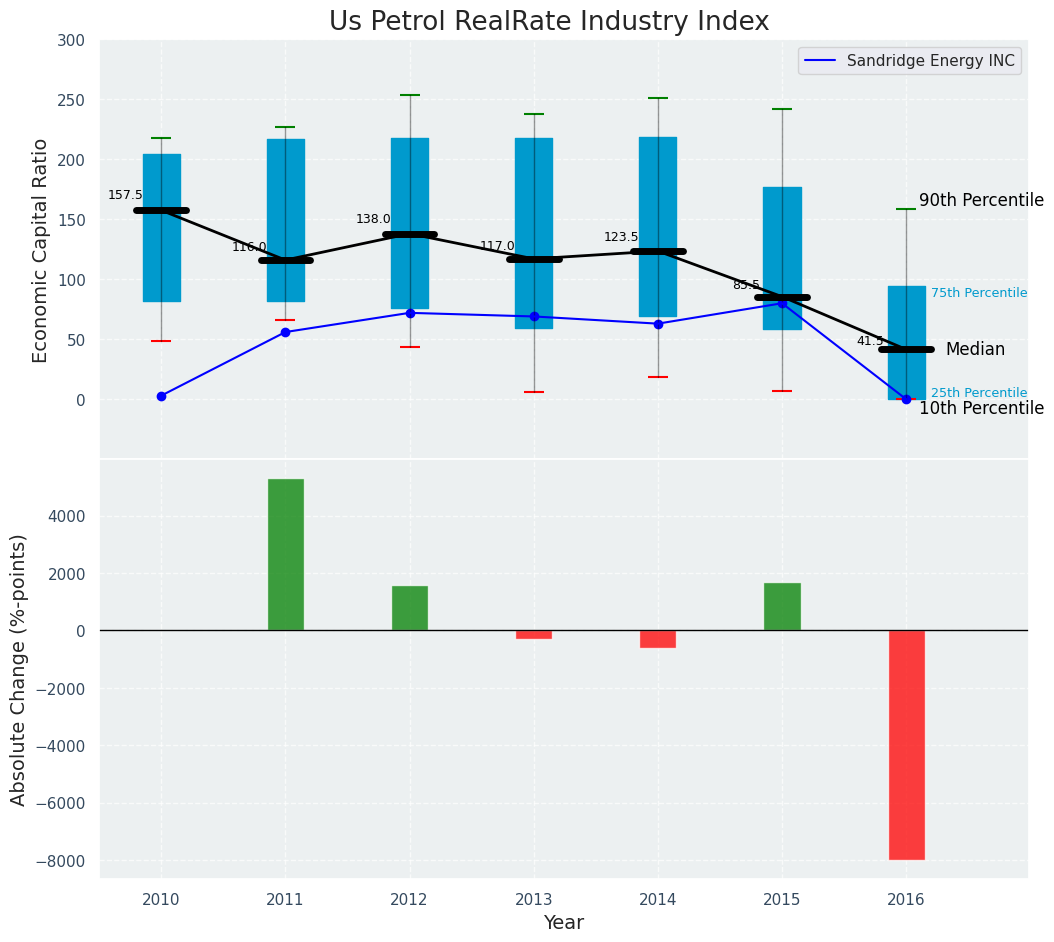Screen dimensions: 1054x942
Task: Click the tall green 2011 change bar
Action: (285, 555)
